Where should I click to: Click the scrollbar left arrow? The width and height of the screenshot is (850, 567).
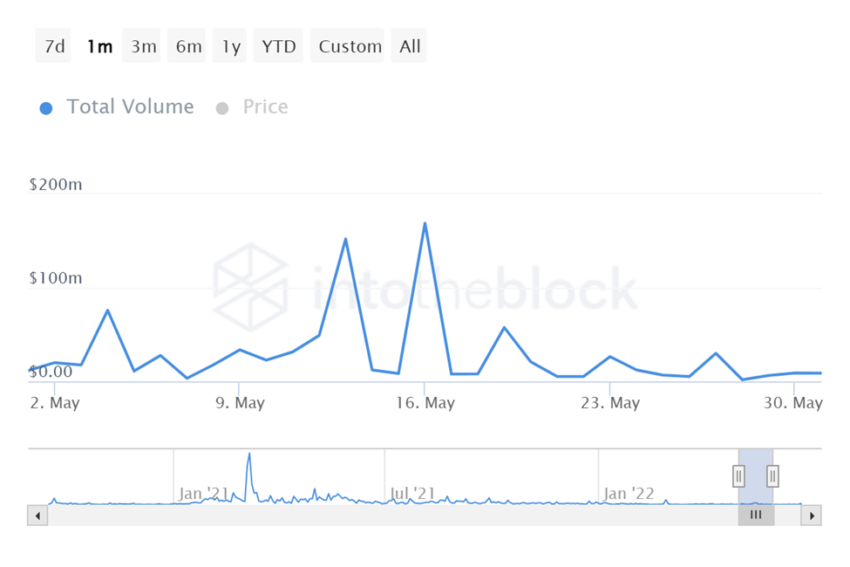point(38,516)
